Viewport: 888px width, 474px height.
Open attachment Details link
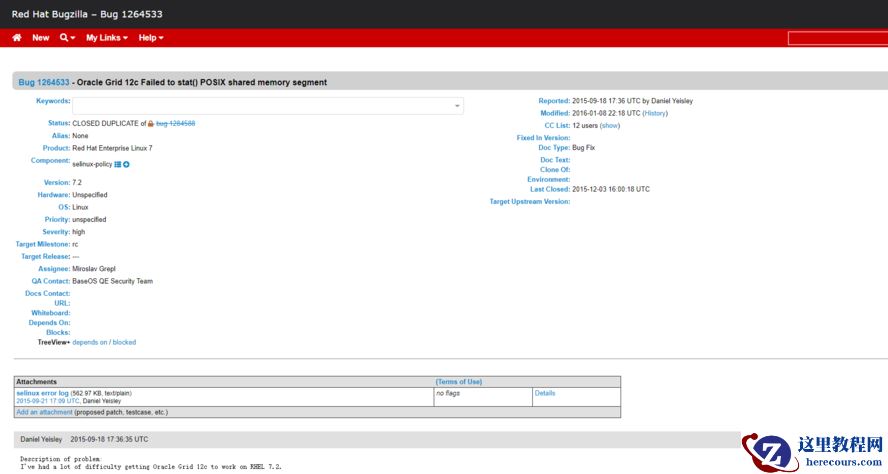pos(545,393)
